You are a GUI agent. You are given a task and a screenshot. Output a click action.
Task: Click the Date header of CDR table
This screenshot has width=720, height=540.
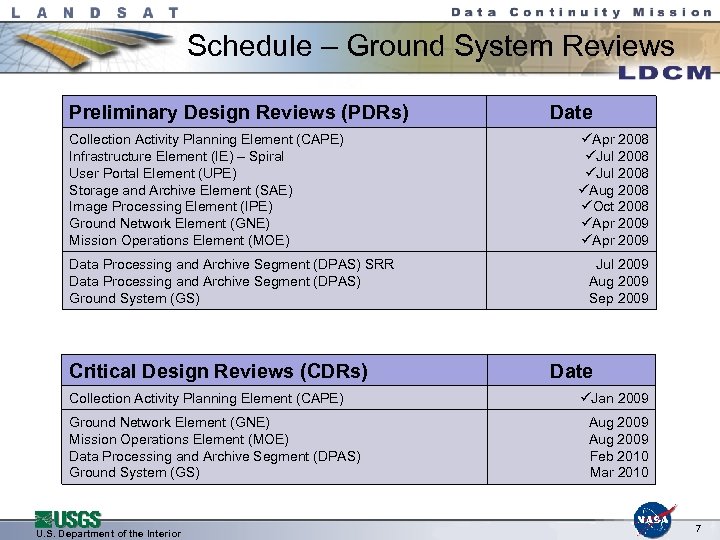point(571,371)
